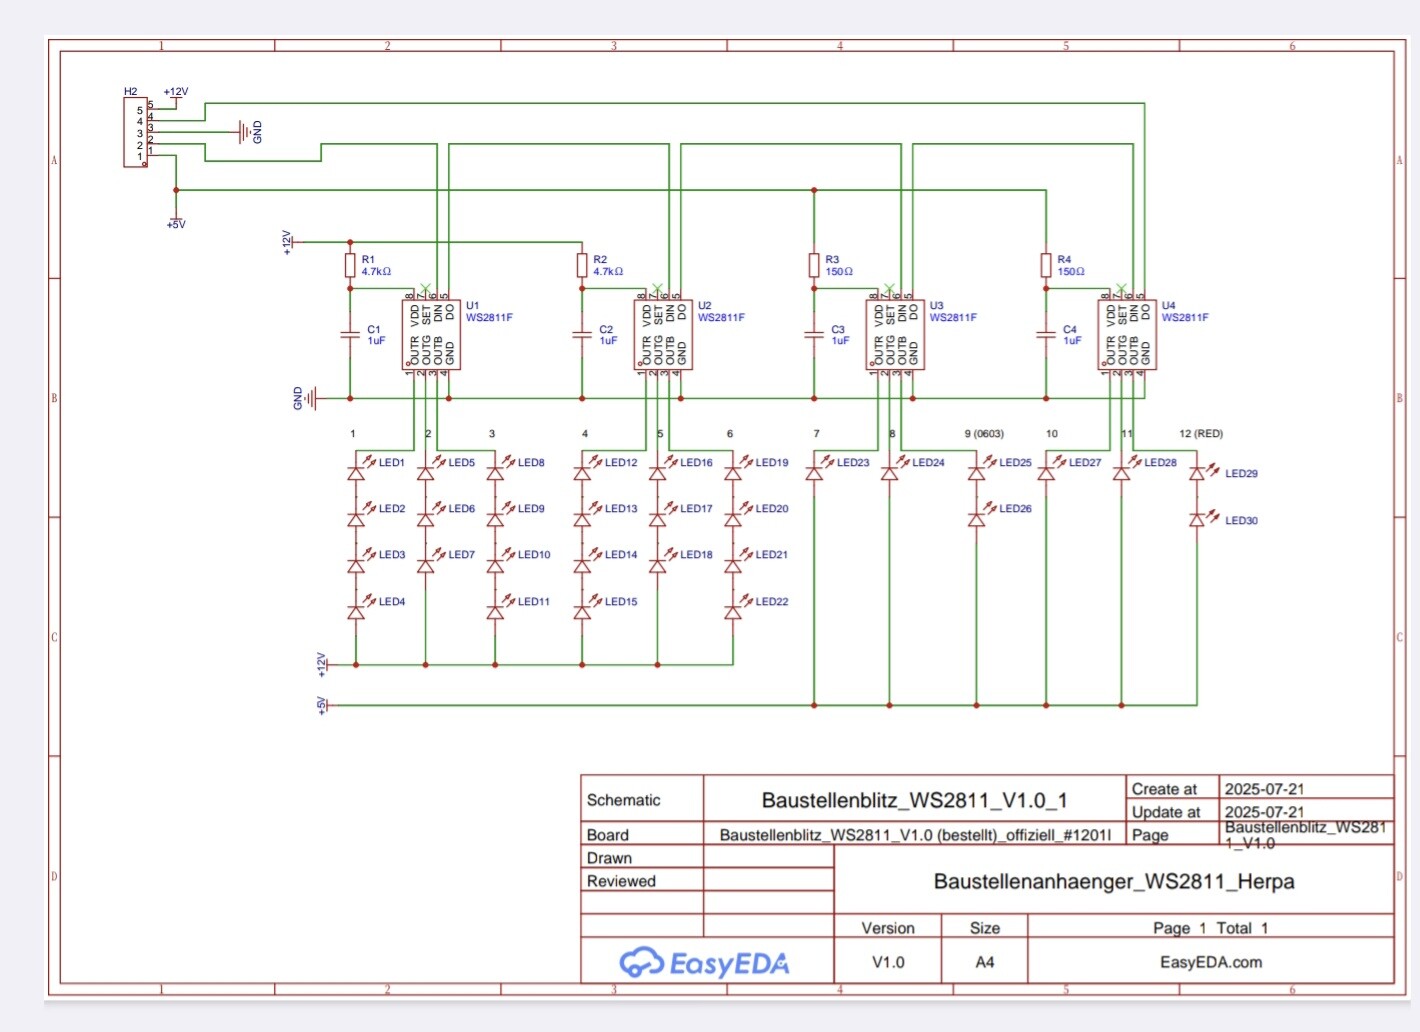The width and height of the screenshot is (1420, 1032).
Task: Select resistor R1 symbol
Action: point(350,265)
